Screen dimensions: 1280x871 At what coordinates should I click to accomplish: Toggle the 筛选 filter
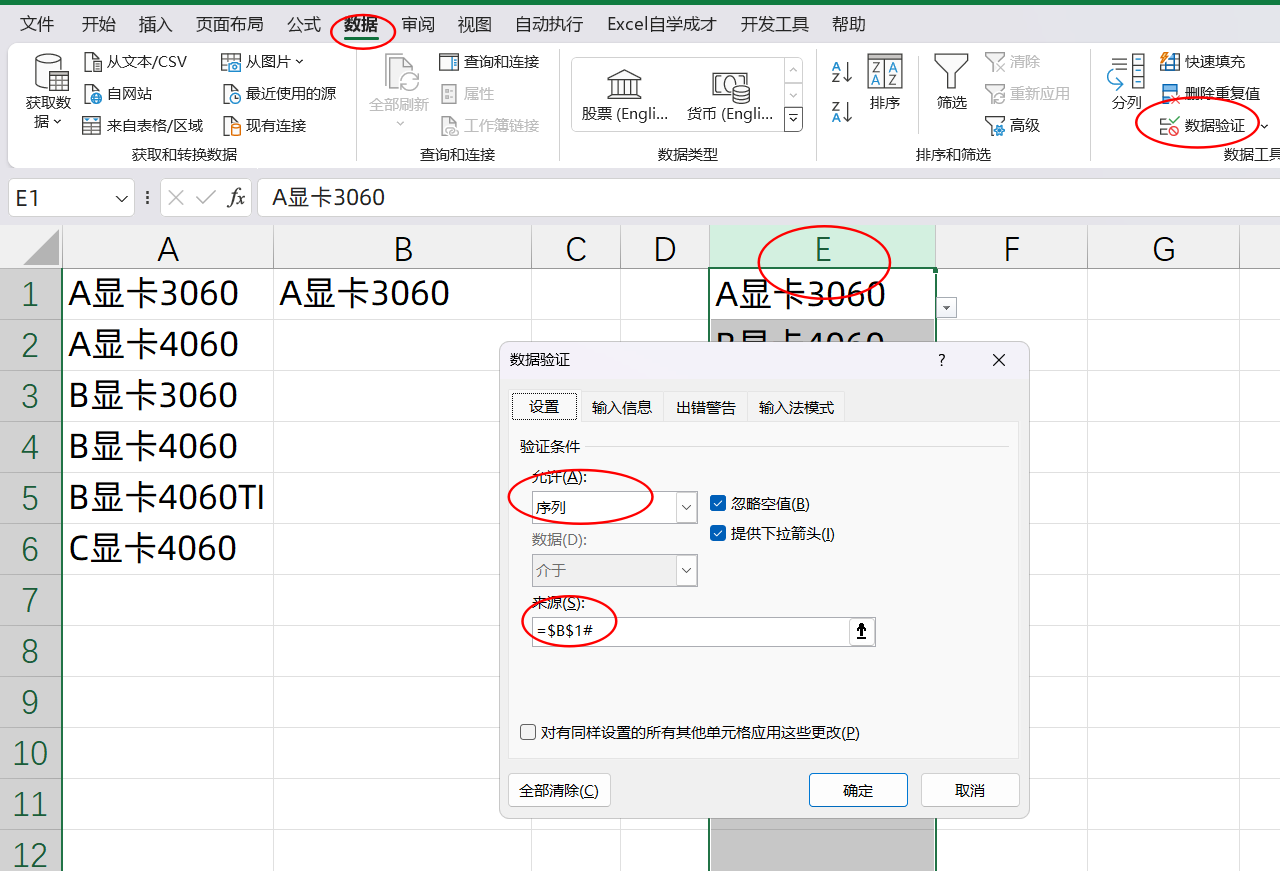coord(951,82)
